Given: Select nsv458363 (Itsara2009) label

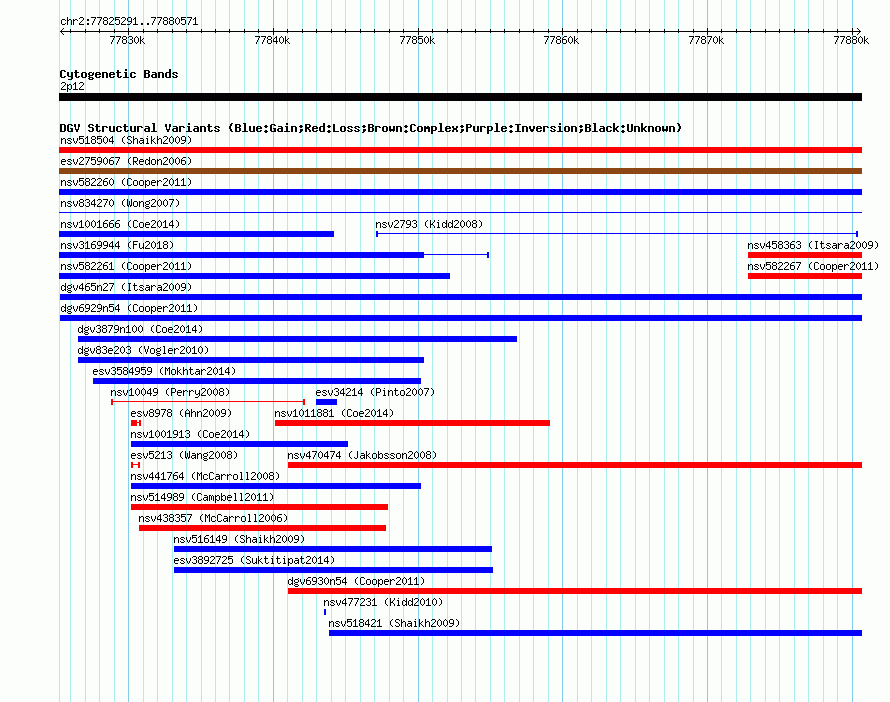Looking at the screenshot, I should click(x=813, y=245).
